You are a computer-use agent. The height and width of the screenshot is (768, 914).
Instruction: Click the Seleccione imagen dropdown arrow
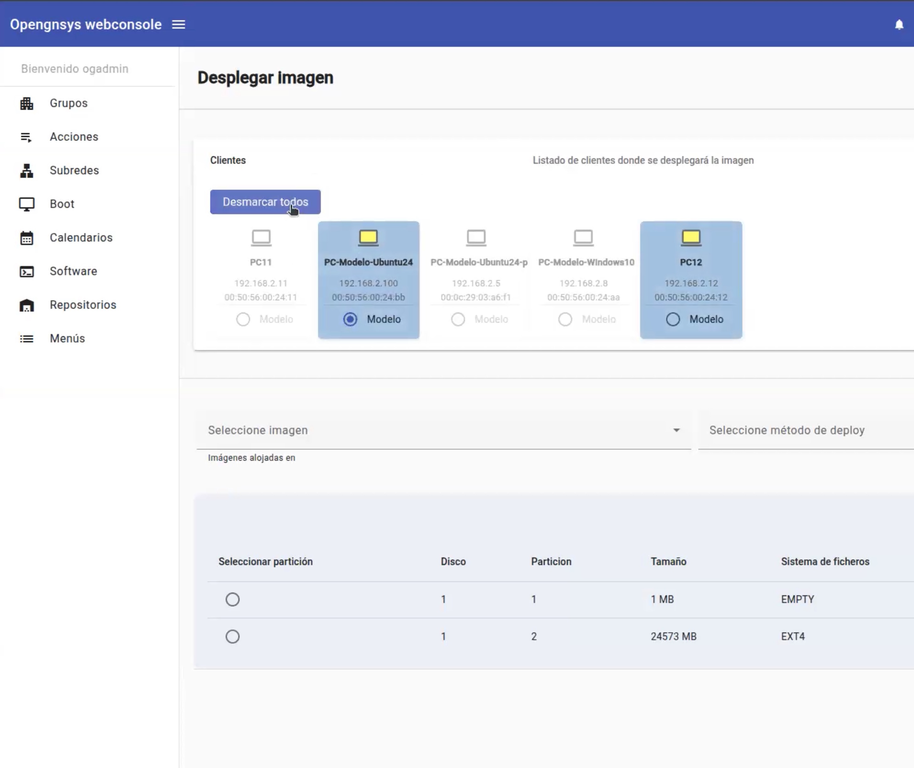click(676, 430)
